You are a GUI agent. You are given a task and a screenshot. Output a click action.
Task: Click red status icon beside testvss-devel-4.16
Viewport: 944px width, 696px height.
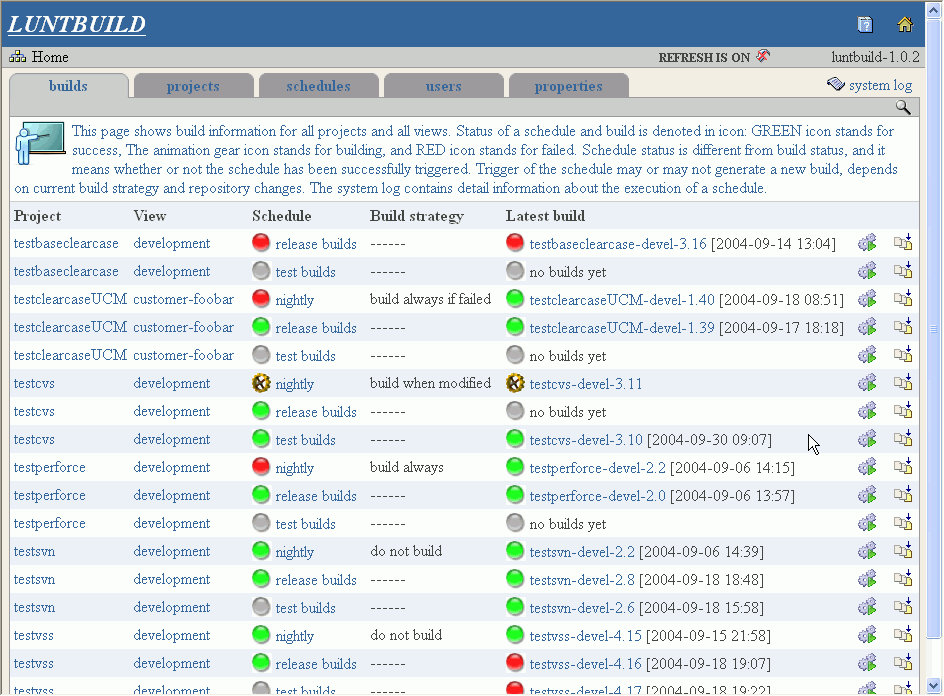pyautogui.click(x=515, y=663)
